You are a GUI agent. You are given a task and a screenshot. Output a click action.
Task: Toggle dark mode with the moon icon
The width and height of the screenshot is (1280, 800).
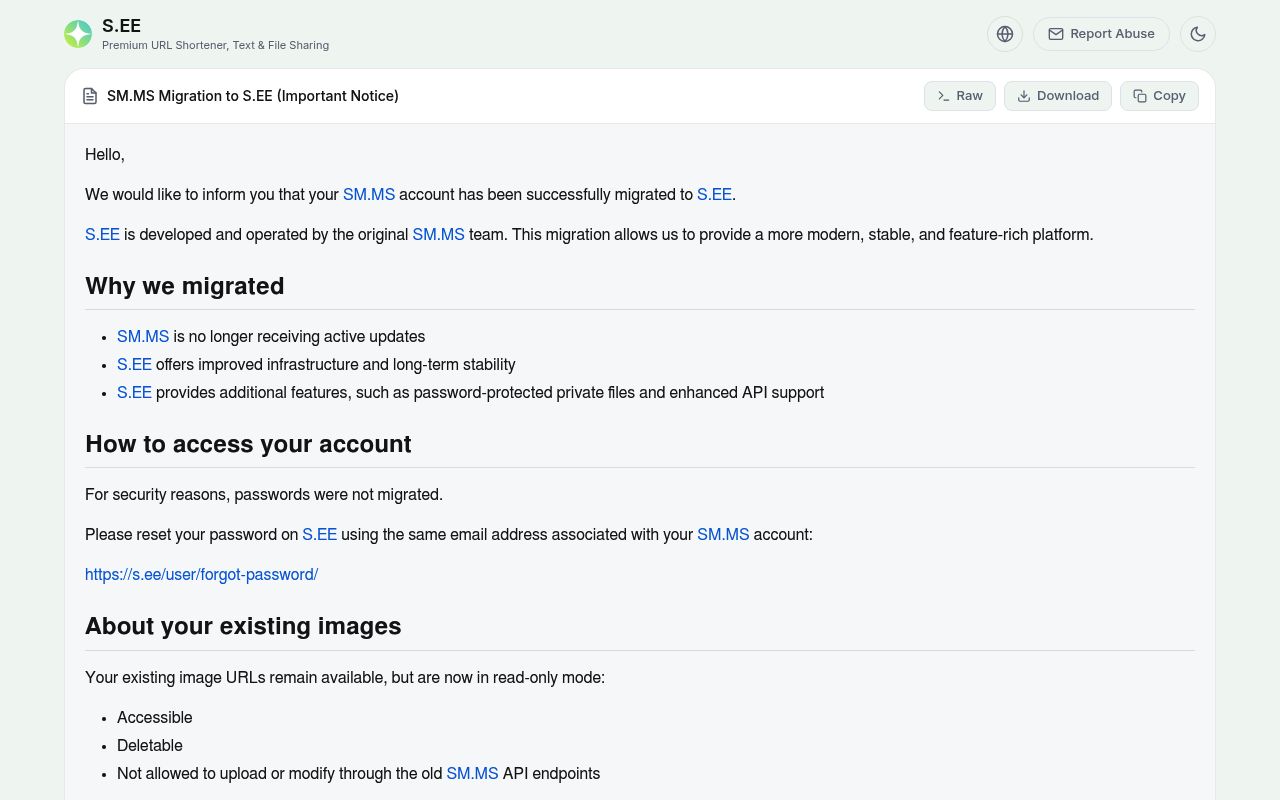pos(1198,34)
